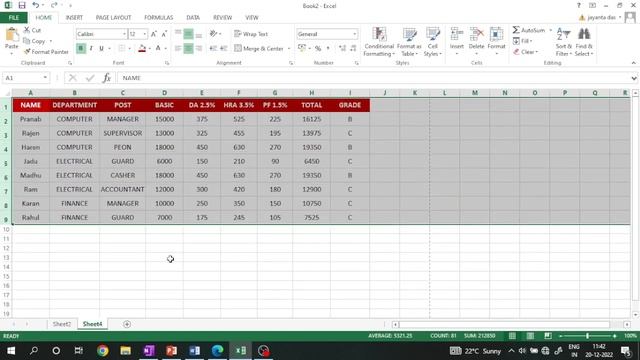Toggle align text left
The image size is (640, 360).
click(x=178, y=49)
